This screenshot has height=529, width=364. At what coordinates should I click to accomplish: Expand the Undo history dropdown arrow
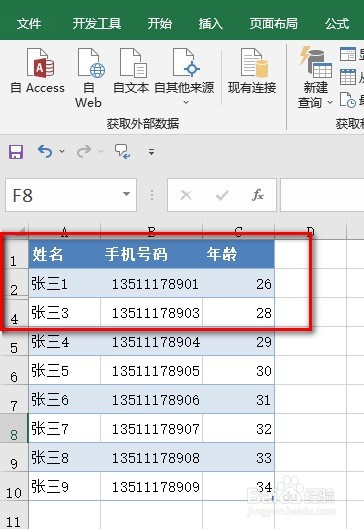[x=62, y=151]
